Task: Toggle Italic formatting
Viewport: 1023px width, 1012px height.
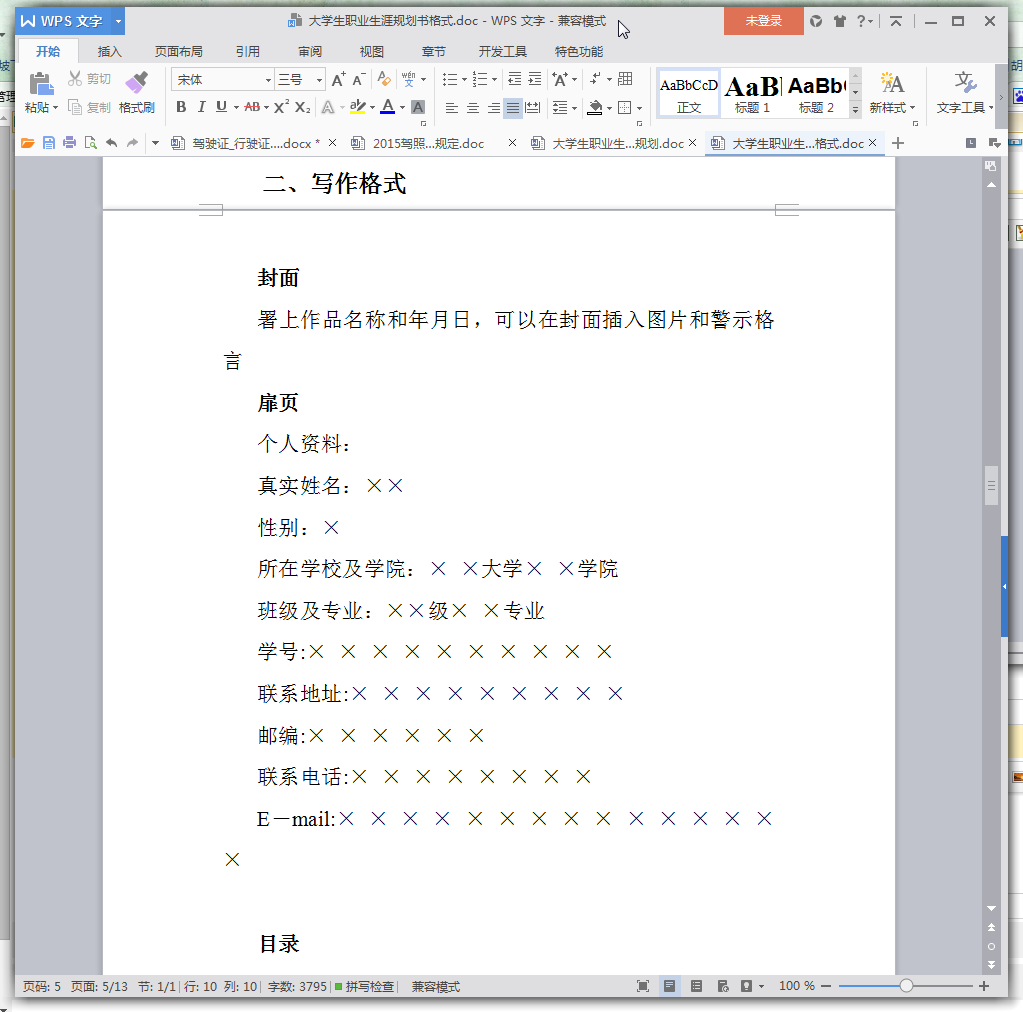Action: click(x=201, y=107)
